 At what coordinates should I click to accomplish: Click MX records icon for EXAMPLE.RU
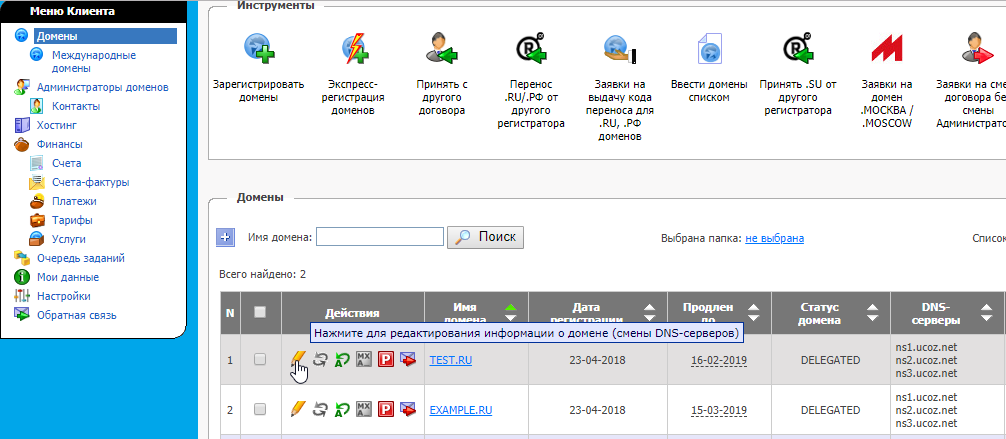[364, 409]
